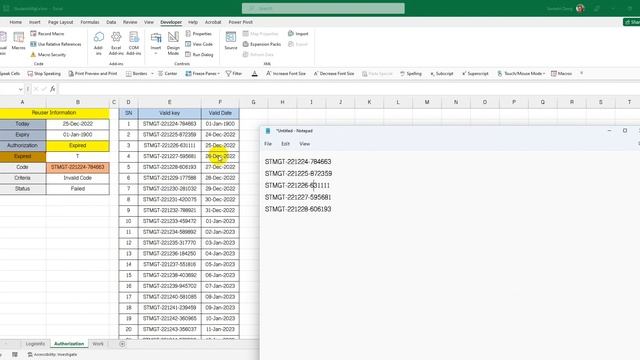Open Macro Security settings
This screenshot has width=640, height=360.
coord(48,55)
